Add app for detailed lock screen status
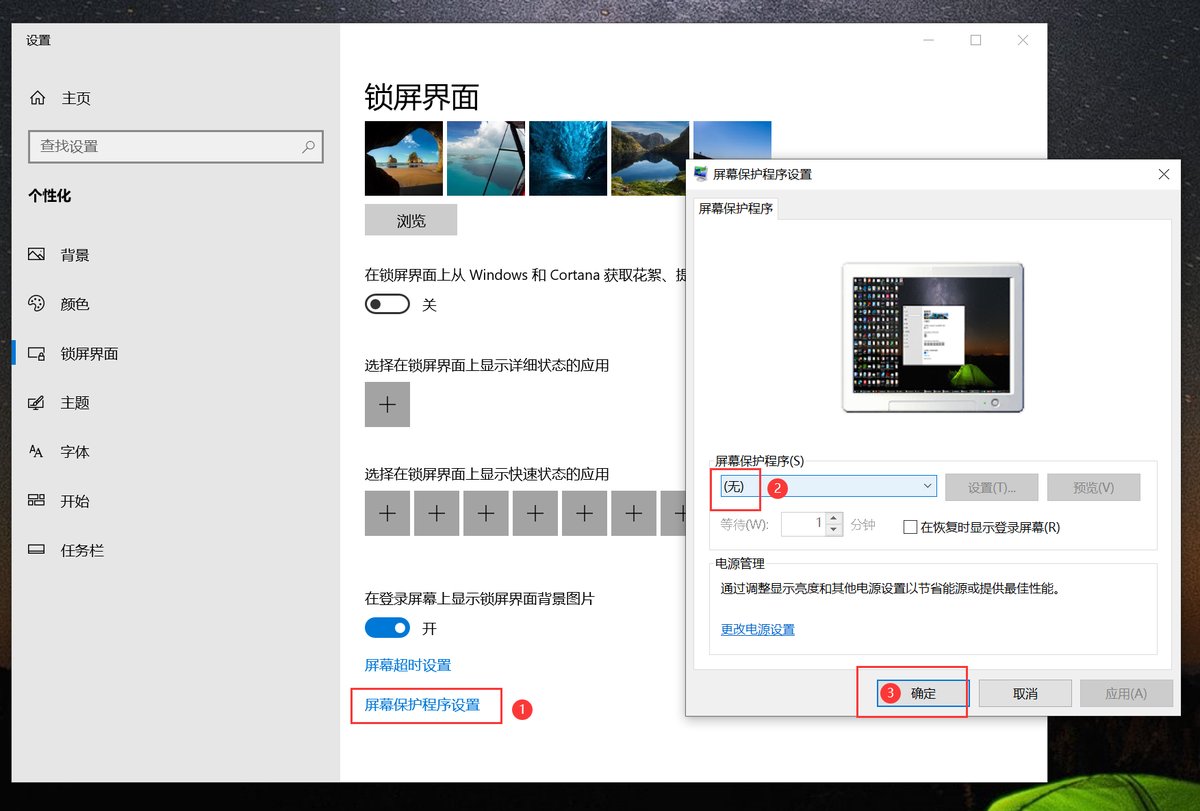The image size is (1200, 811). pyautogui.click(x=387, y=405)
